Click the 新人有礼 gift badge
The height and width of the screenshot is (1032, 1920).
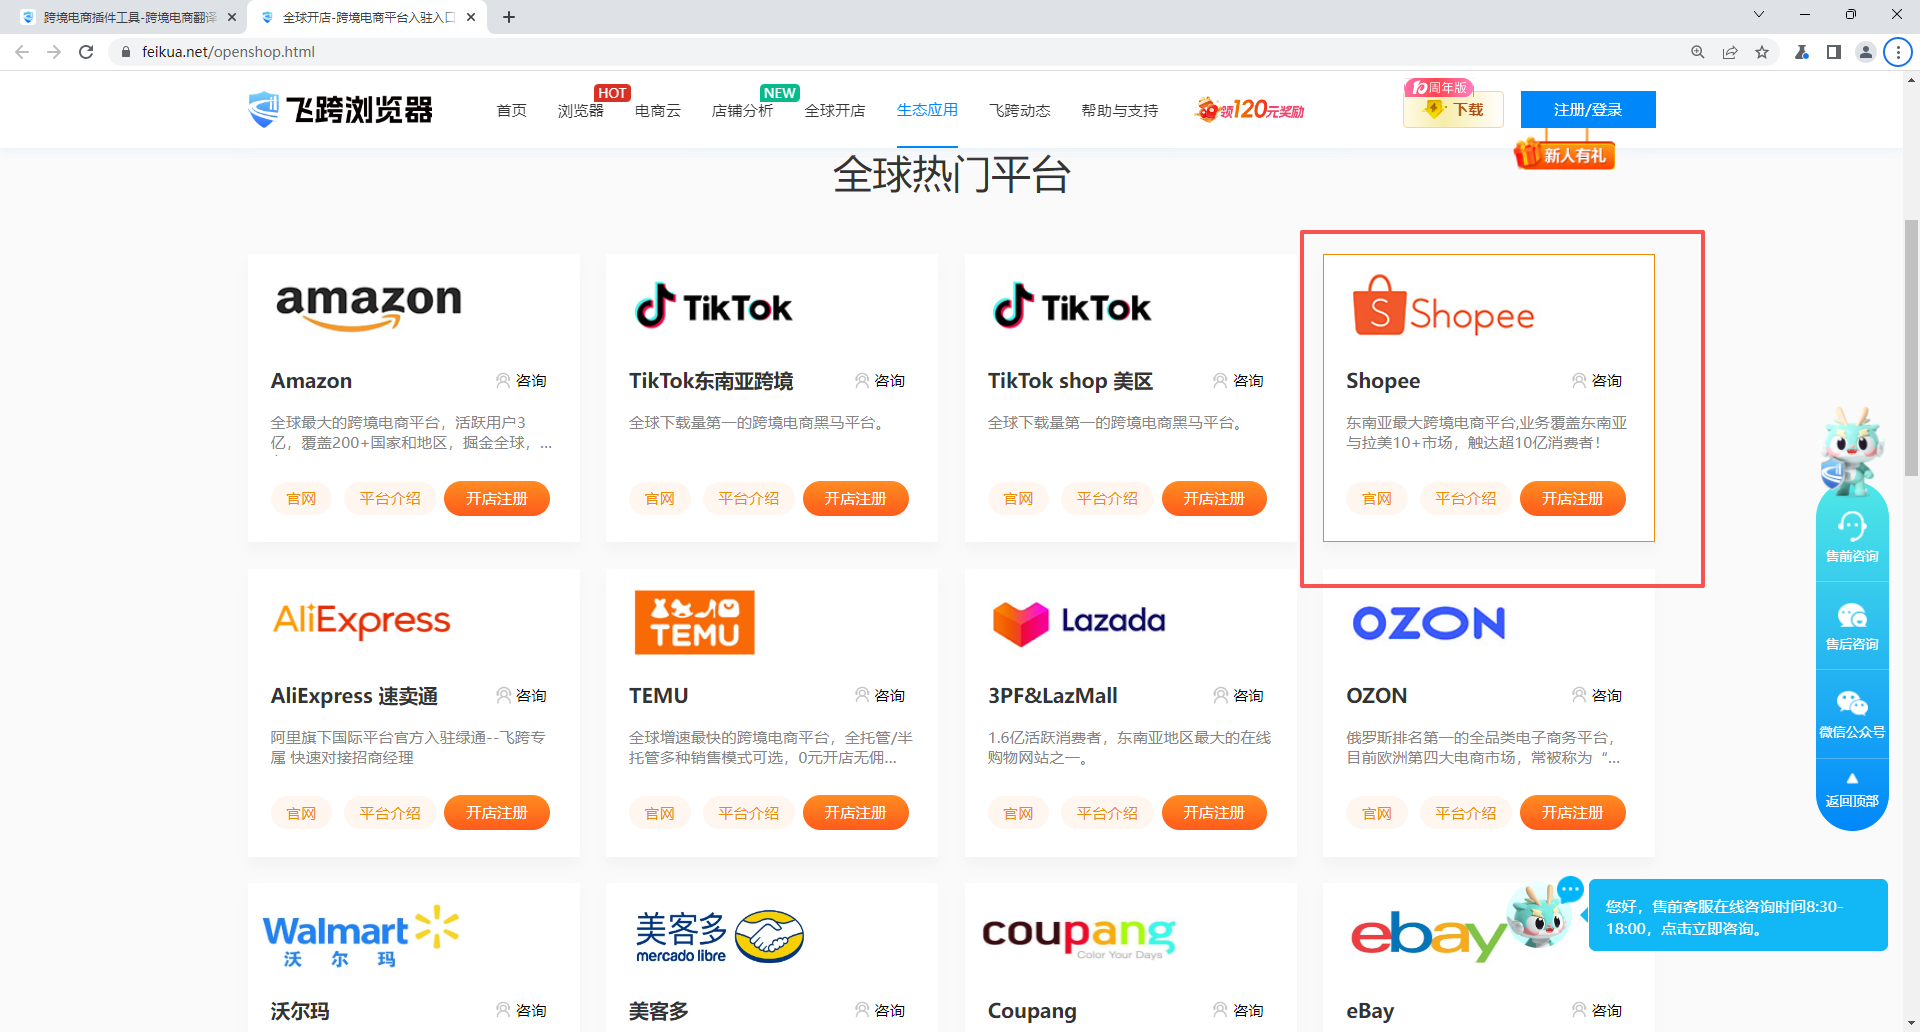click(1565, 154)
